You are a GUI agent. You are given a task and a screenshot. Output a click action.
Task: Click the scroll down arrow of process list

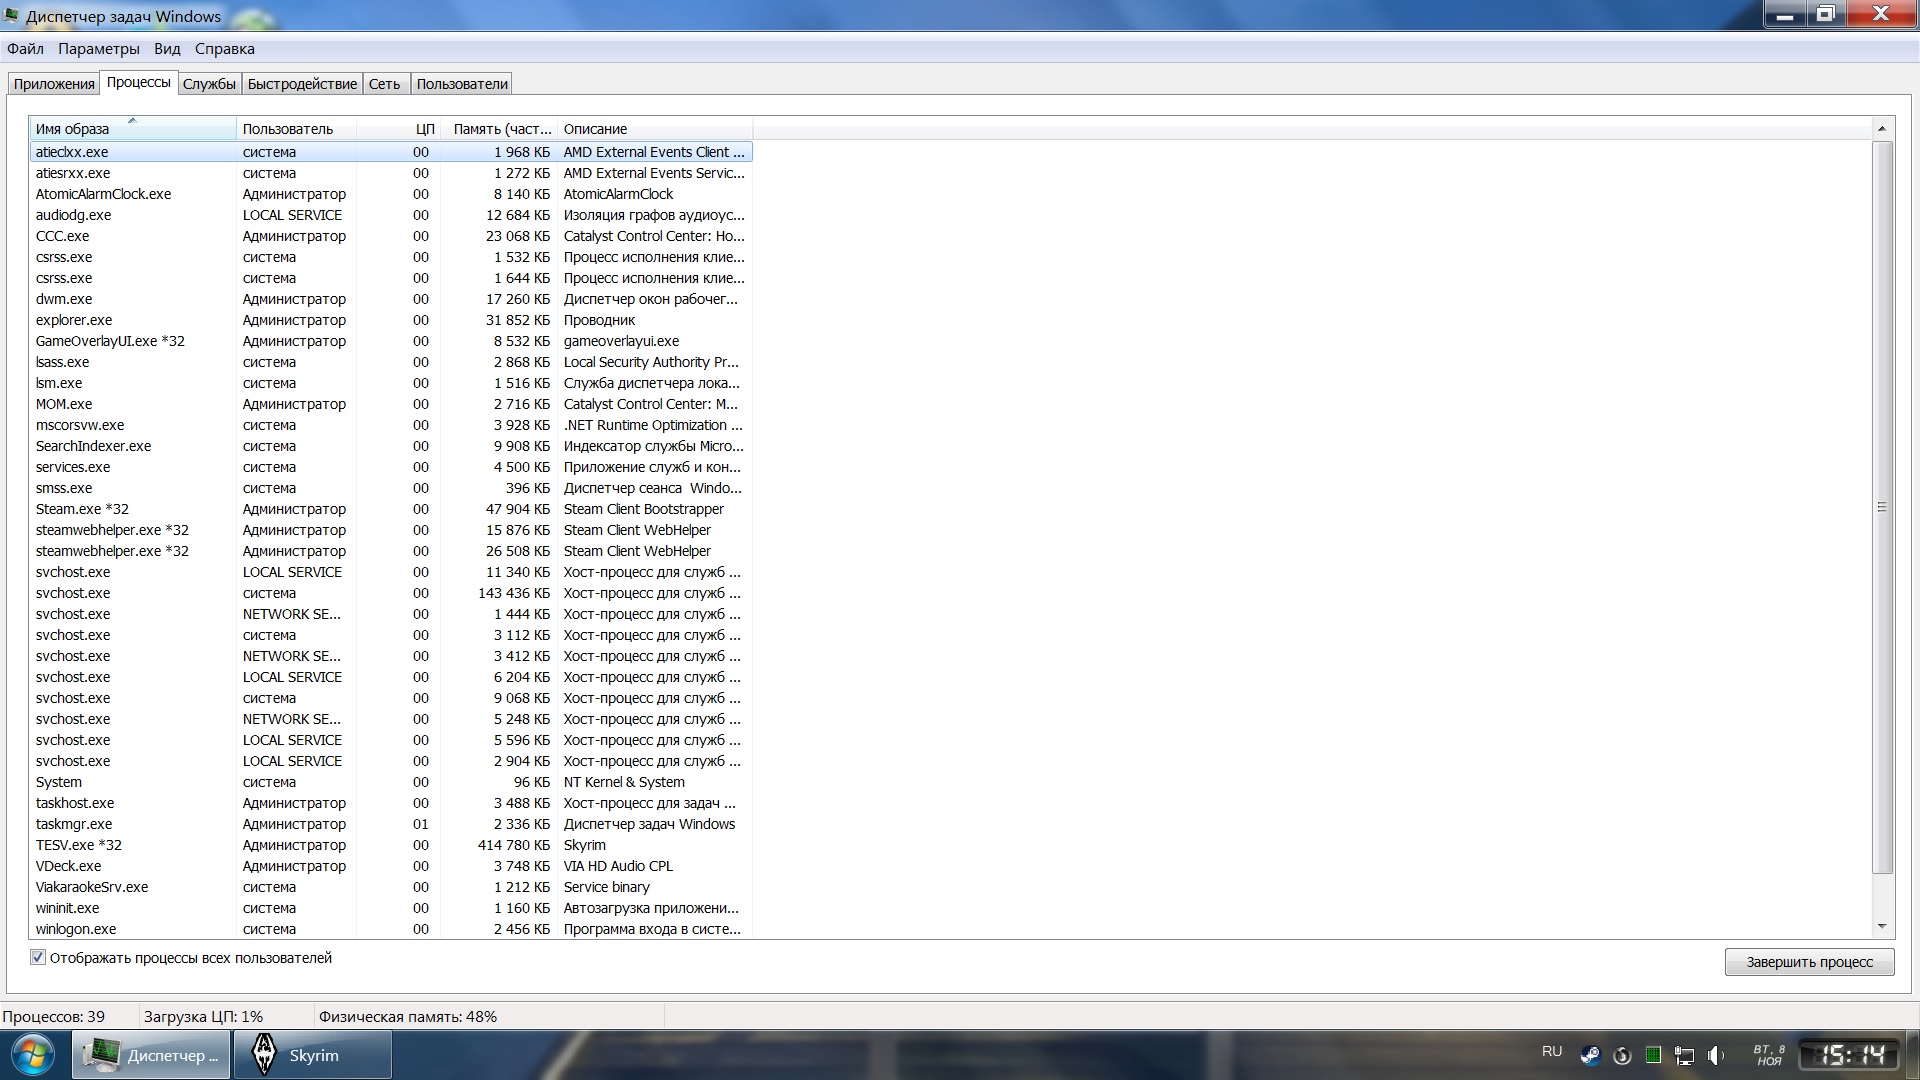[x=1881, y=927]
